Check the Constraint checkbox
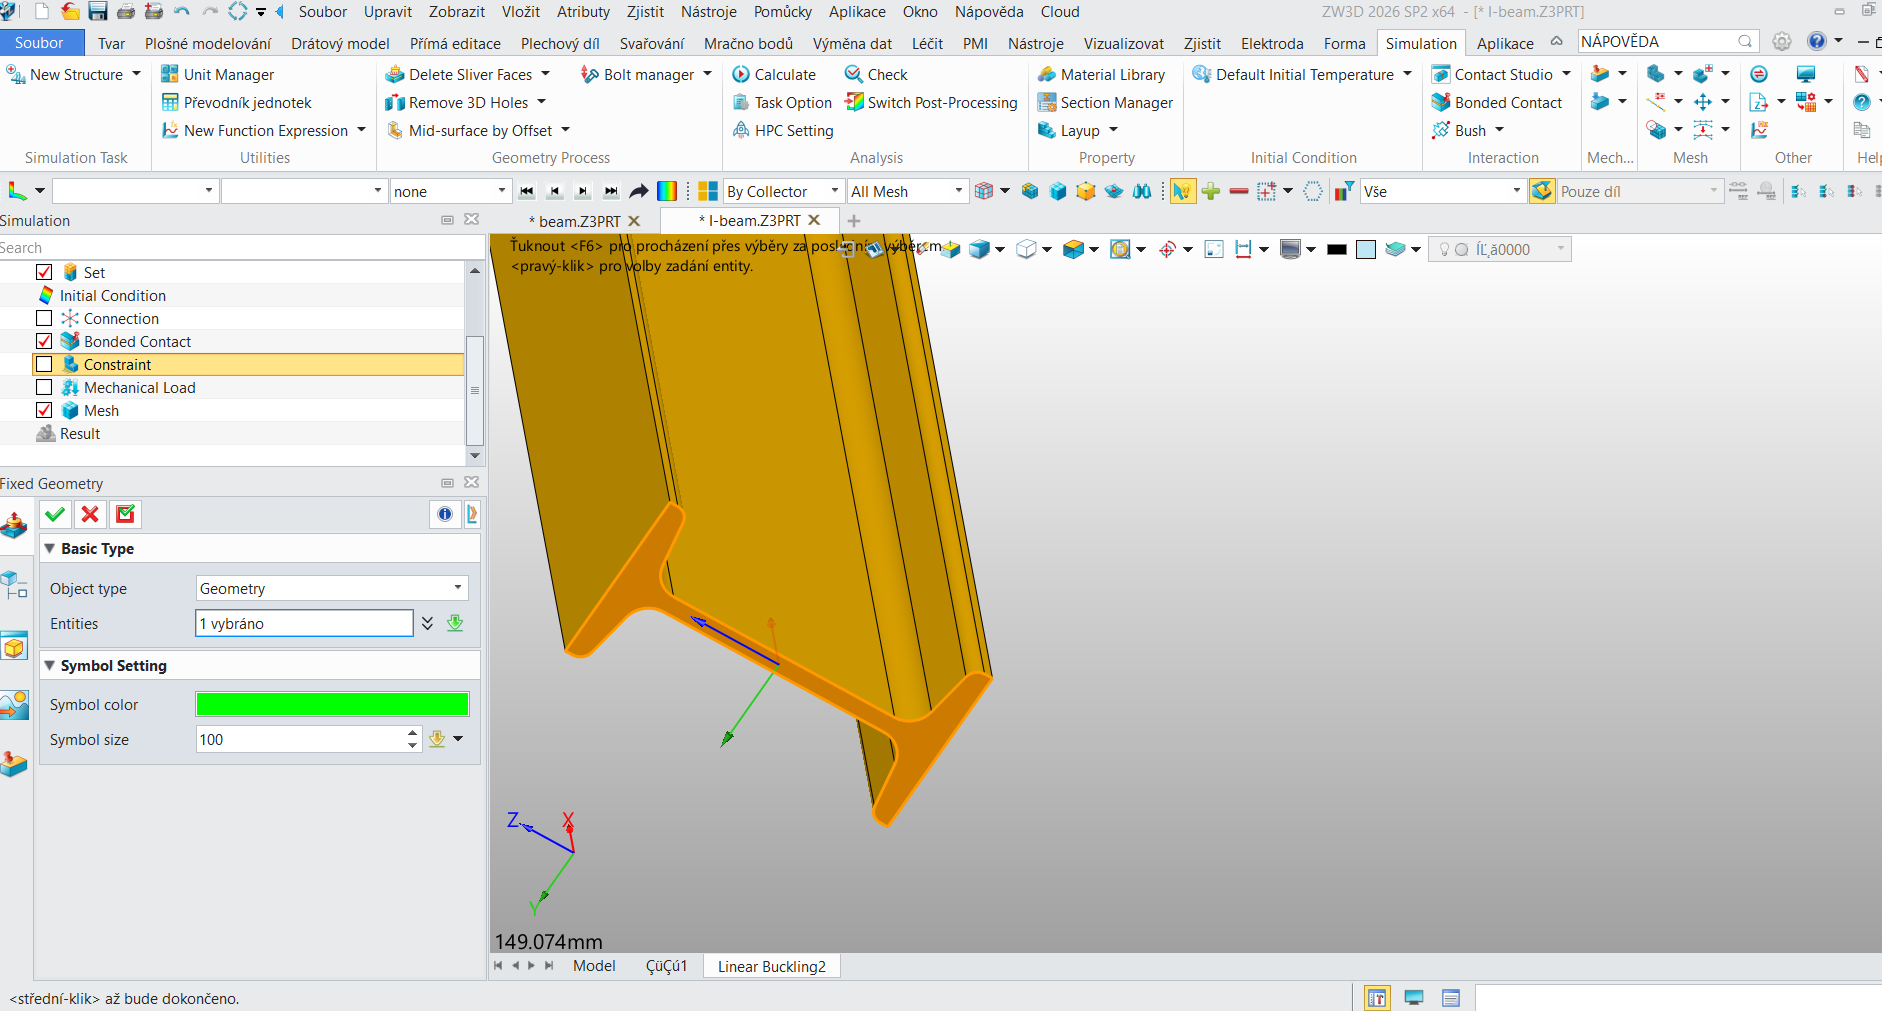1882x1011 pixels. coord(44,364)
